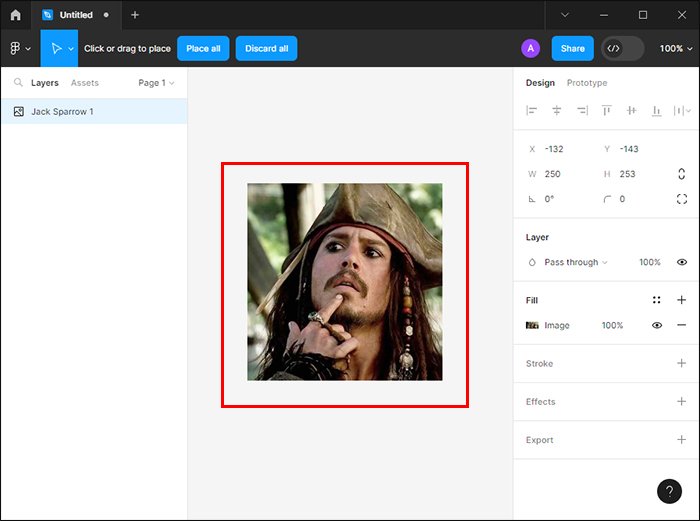The width and height of the screenshot is (700, 521).
Task: Open the Pass through blend mode dropdown
Action: click(x=576, y=262)
